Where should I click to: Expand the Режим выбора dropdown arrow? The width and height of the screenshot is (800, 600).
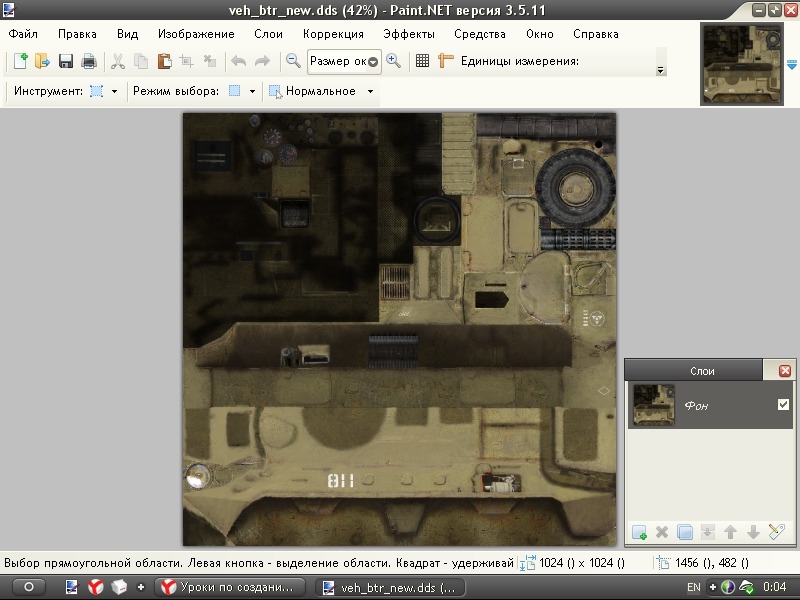(x=253, y=91)
